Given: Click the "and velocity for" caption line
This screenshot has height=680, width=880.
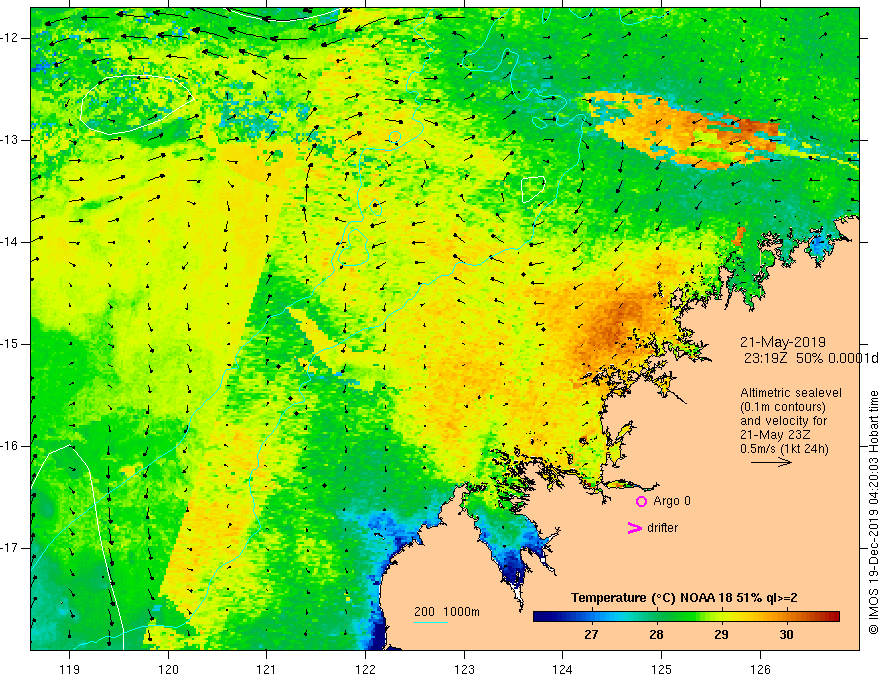Looking at the screenshot, I should click(x=784, y=421).
